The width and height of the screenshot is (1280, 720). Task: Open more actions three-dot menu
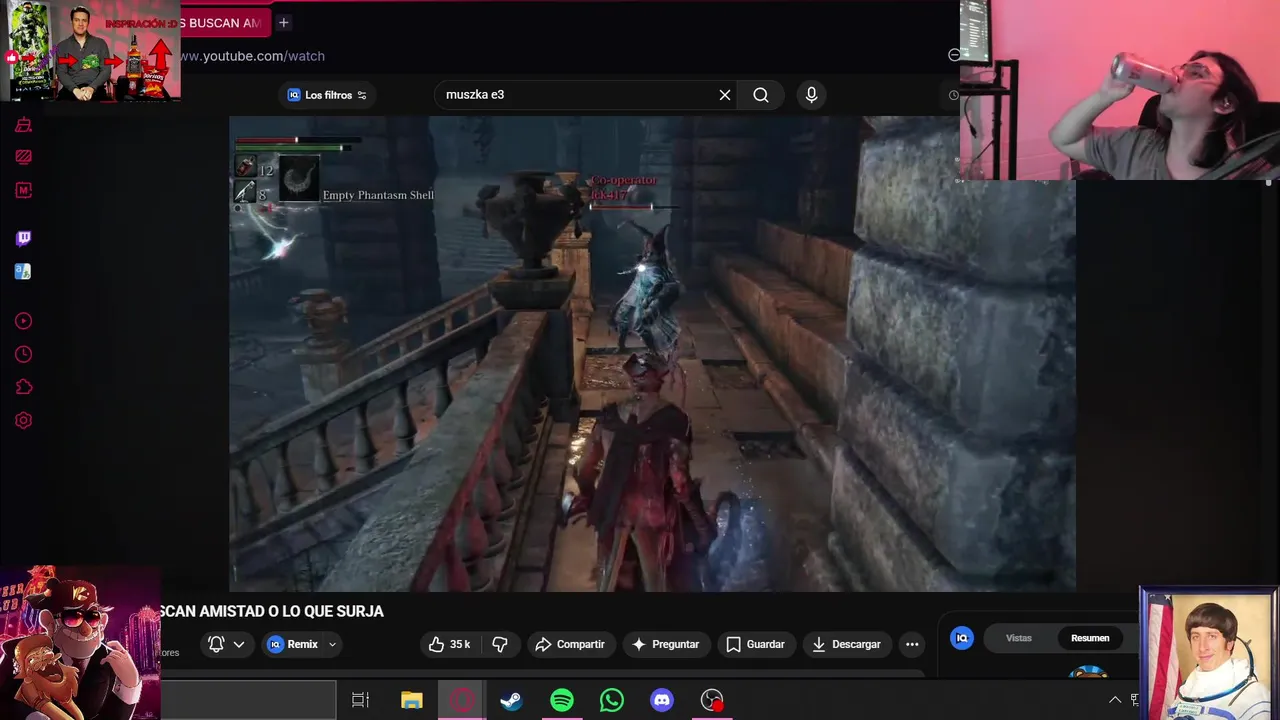(x=912, y=644)
